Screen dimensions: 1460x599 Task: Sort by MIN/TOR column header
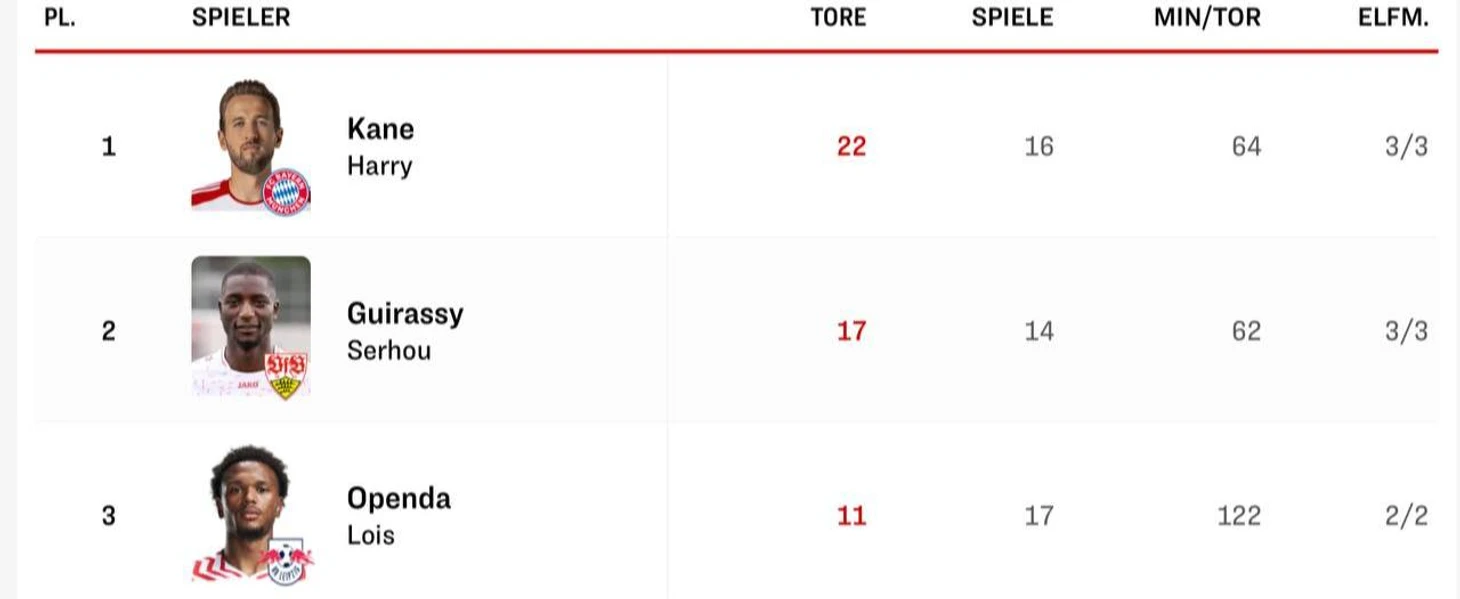1207,17
